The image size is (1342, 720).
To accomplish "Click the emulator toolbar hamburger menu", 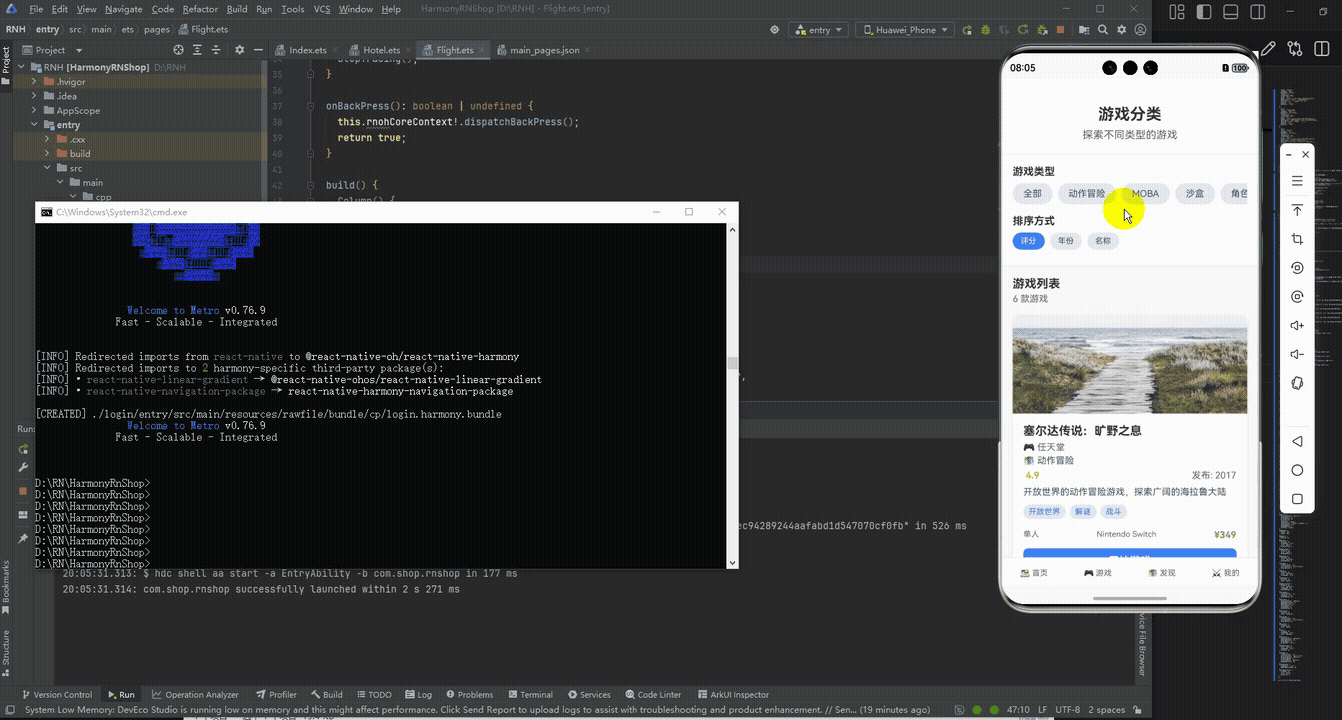I will (x=1297, y=181).
